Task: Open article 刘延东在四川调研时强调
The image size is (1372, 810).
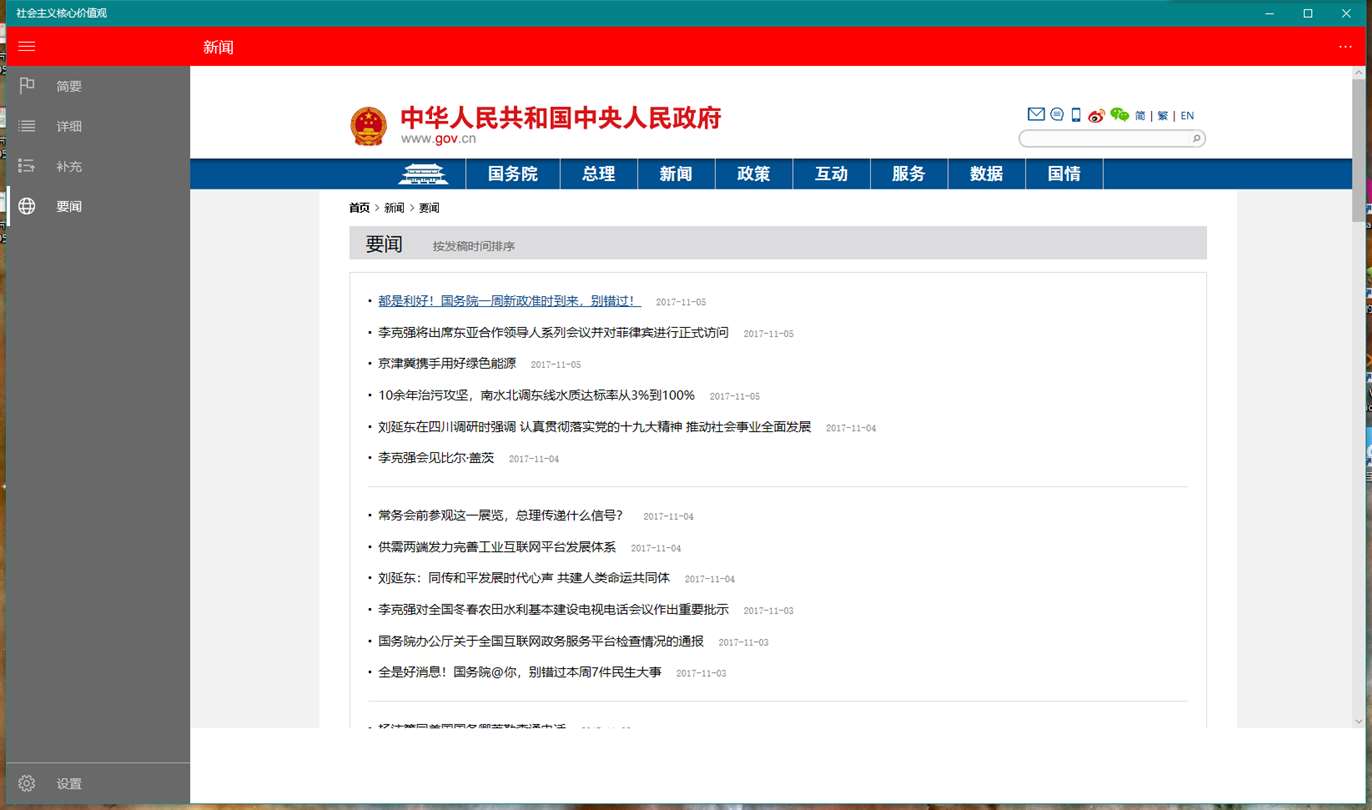Action: tap(595, 426)
